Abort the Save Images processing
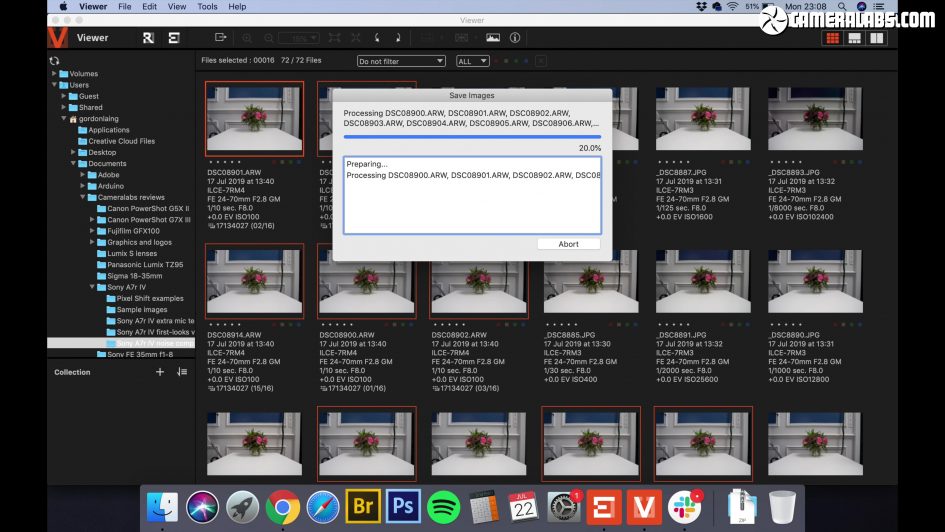The height and width of the screenshot is (532, 945). point(568,244)
